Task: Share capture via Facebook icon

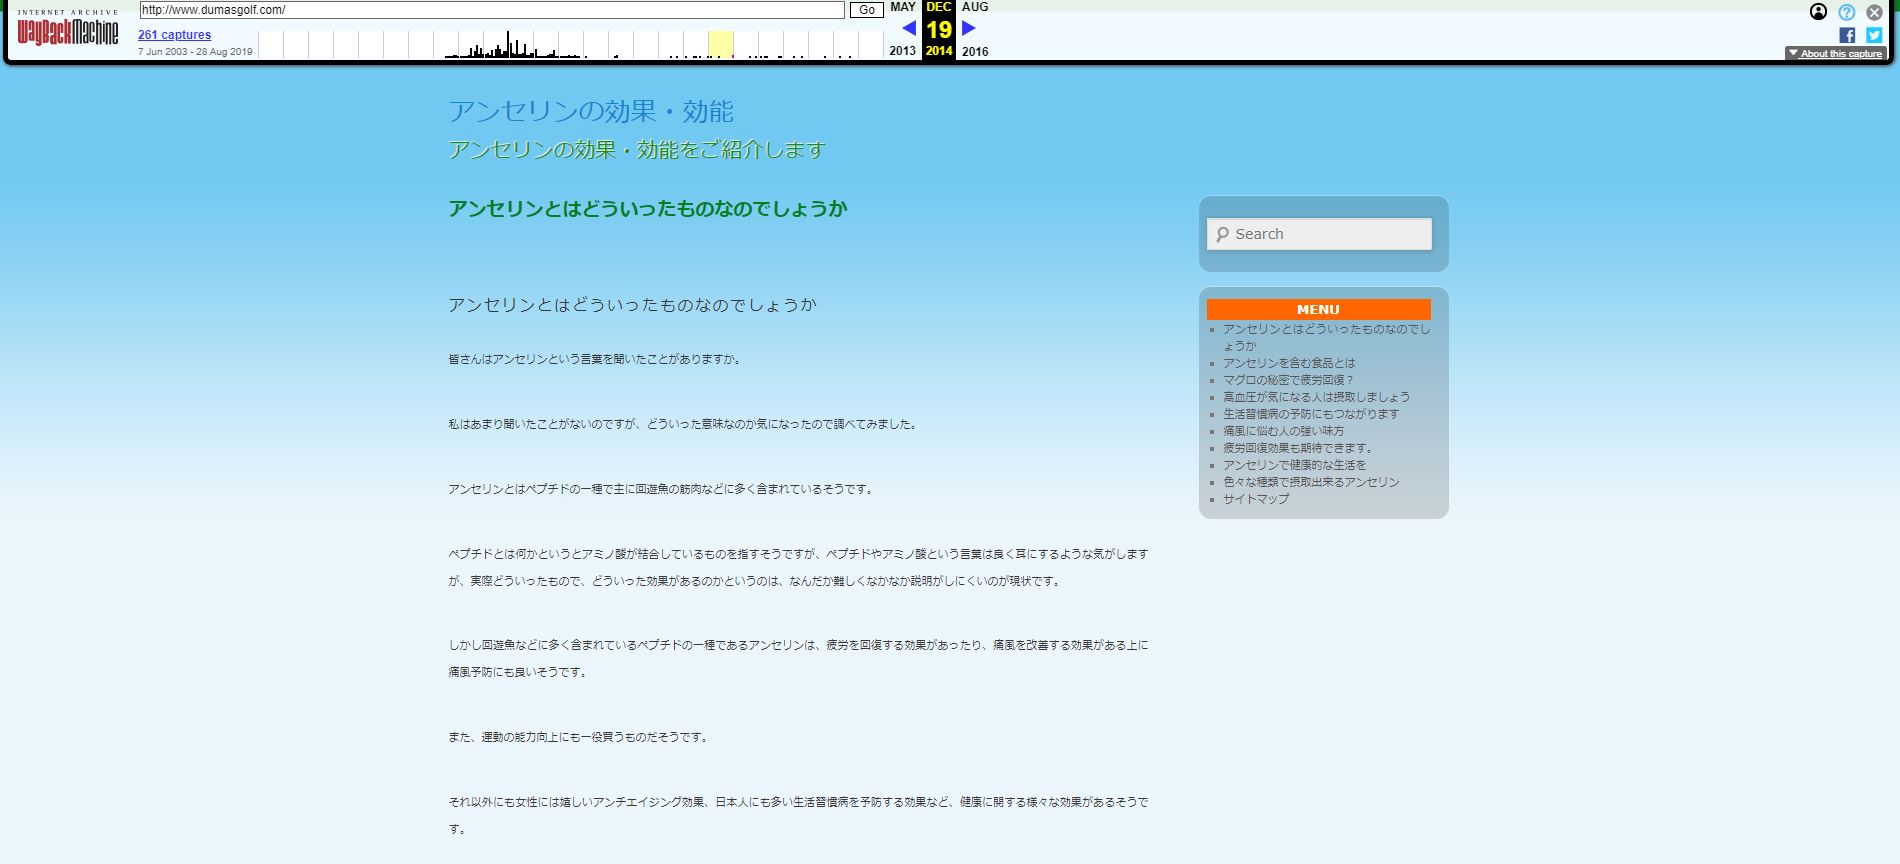Action: (1846, 35)
